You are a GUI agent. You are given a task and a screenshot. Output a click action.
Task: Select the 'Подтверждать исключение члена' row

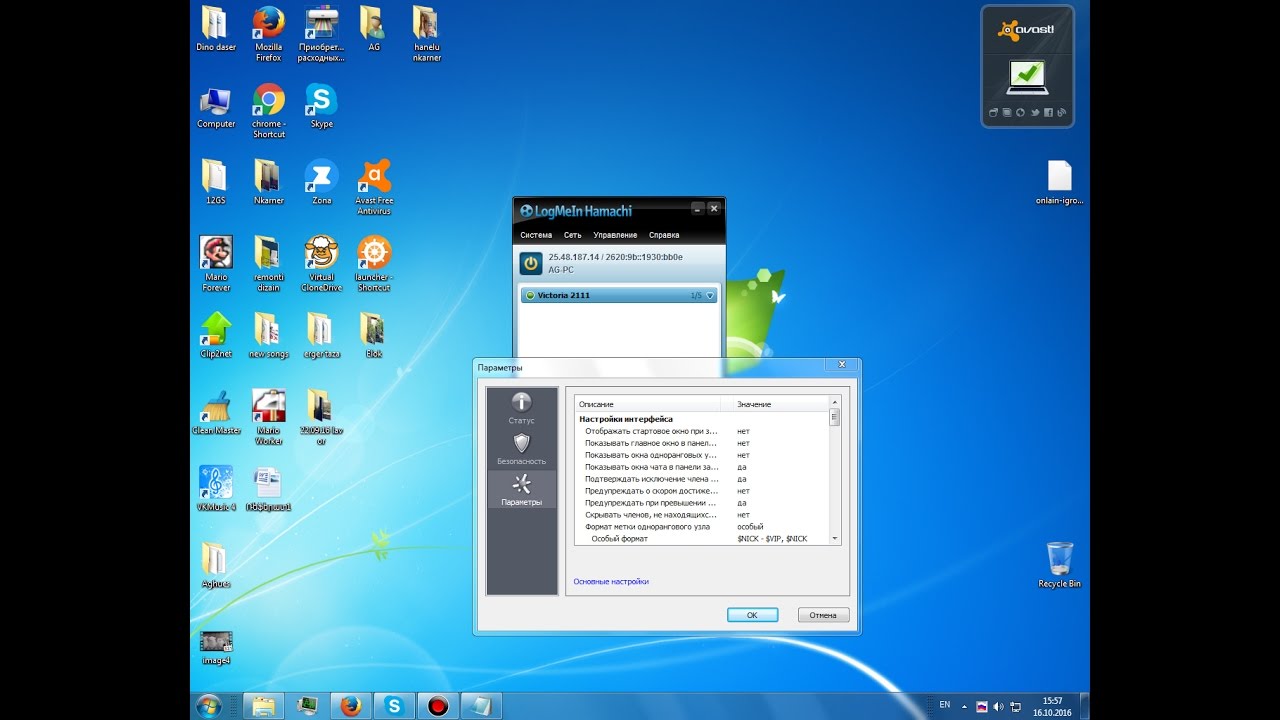coord(702,479)
